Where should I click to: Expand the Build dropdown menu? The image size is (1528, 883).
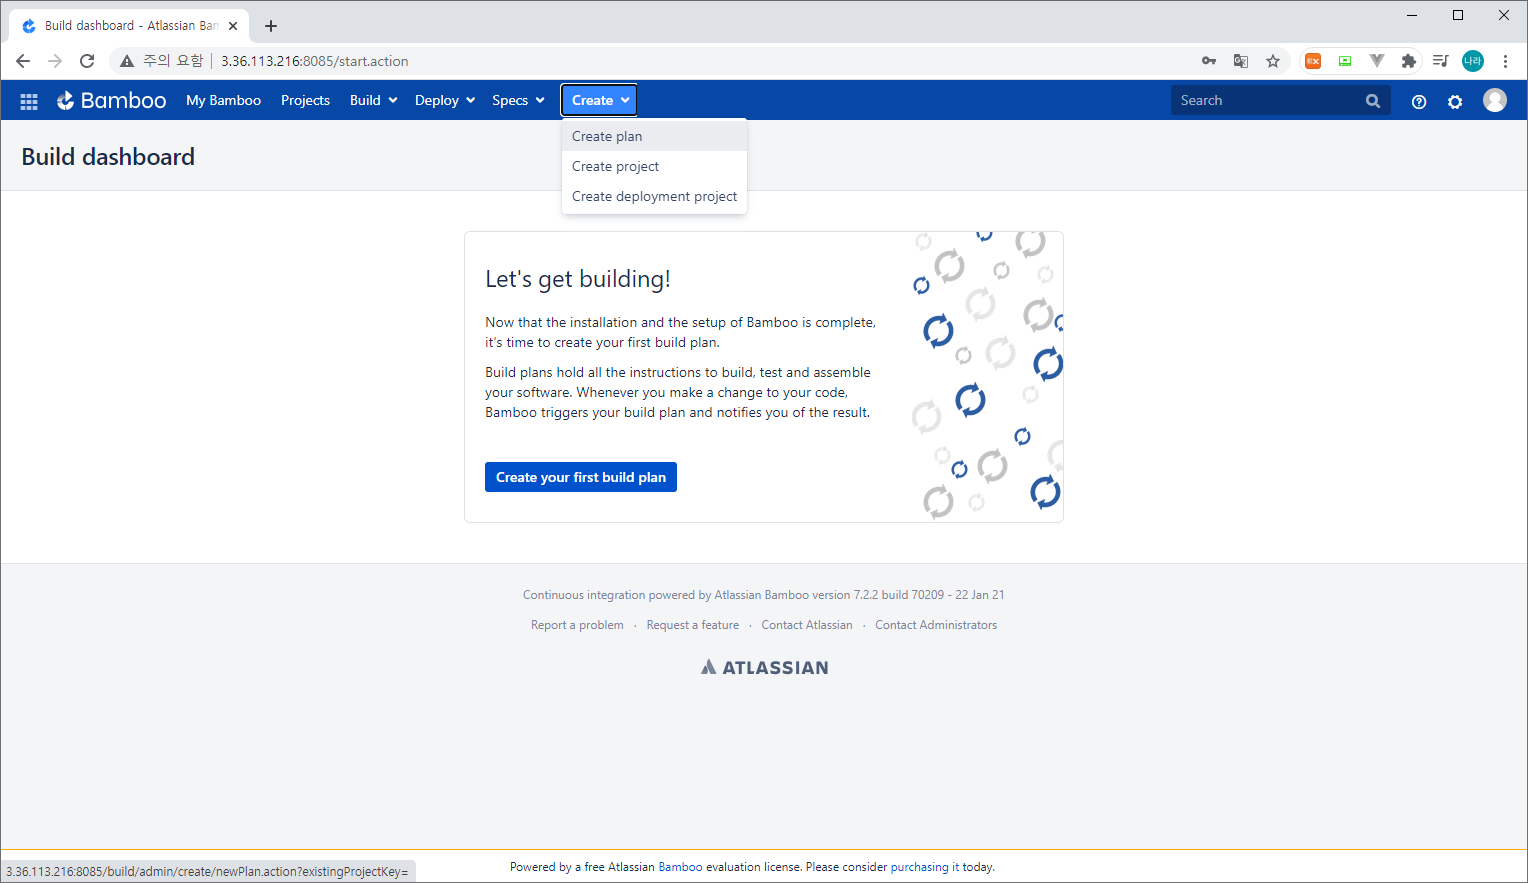[x=374, y=100]
